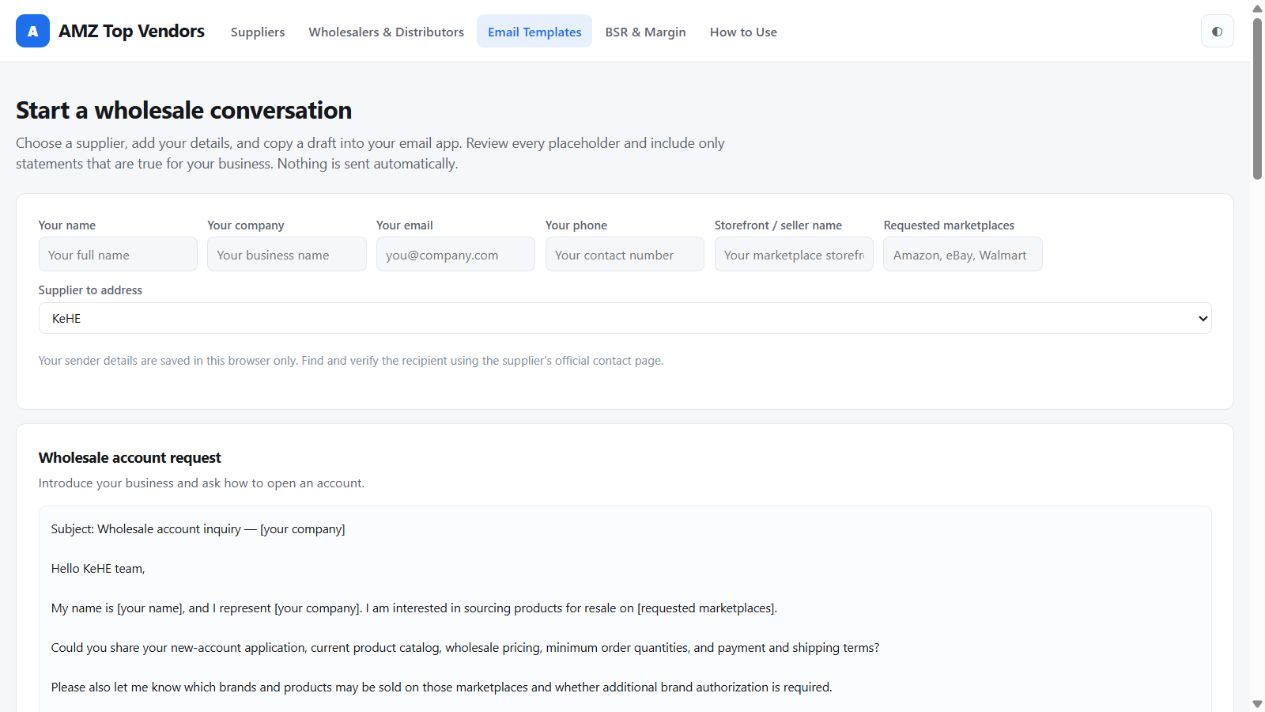
Task: Click the AMZ Top Vendors title link
Action: (131, 31)
